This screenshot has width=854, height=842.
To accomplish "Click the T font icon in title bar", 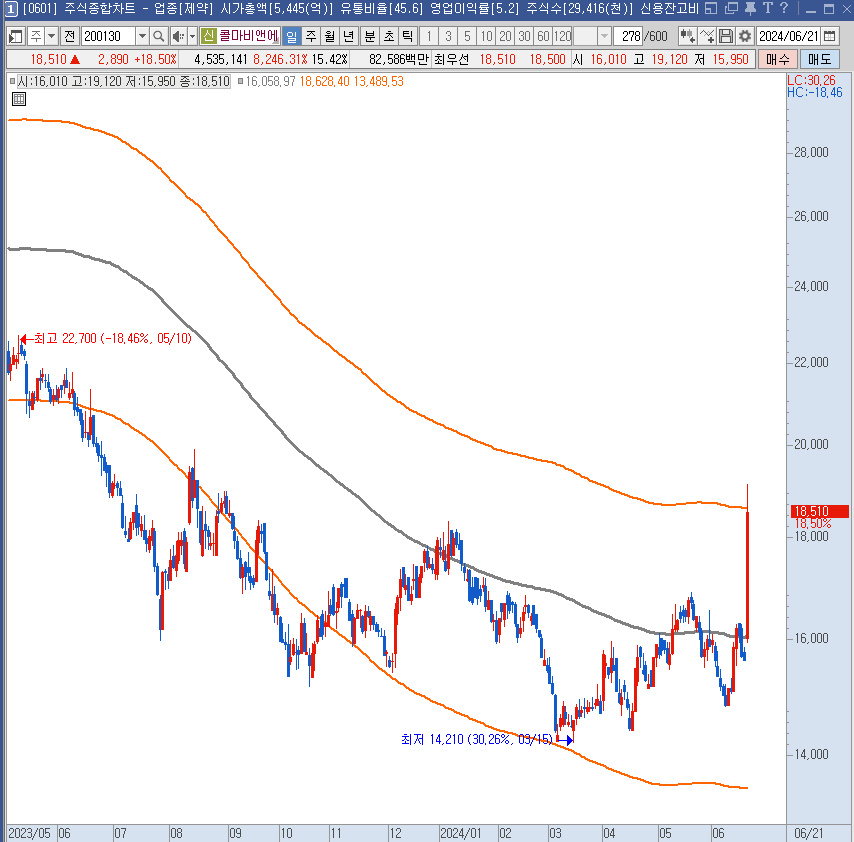I will click(x=767, y=8).
